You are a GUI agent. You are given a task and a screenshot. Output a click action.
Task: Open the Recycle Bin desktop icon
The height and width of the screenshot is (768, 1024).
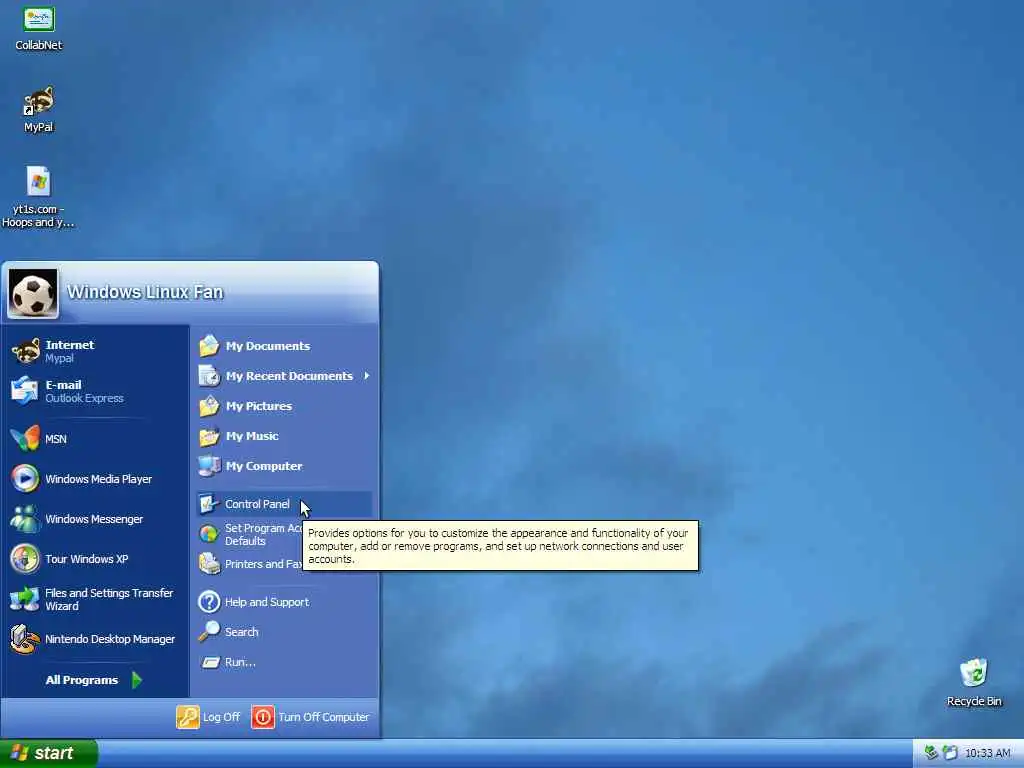pos(974,673)
